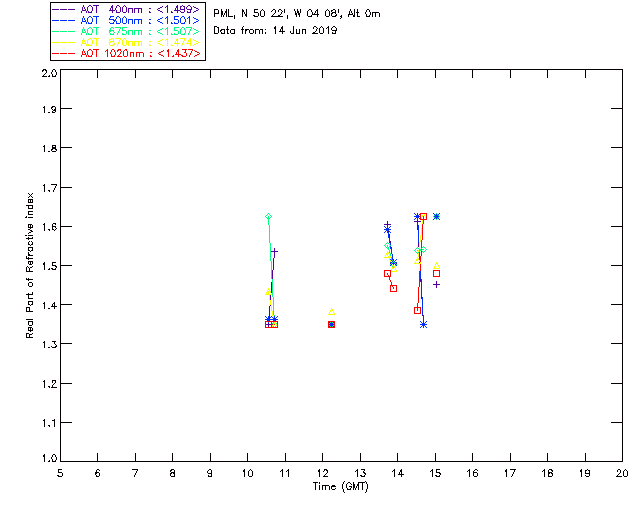Click x-axis tick label 6
The height and width of the screenshot is (512, 640).
pos(98,473)
